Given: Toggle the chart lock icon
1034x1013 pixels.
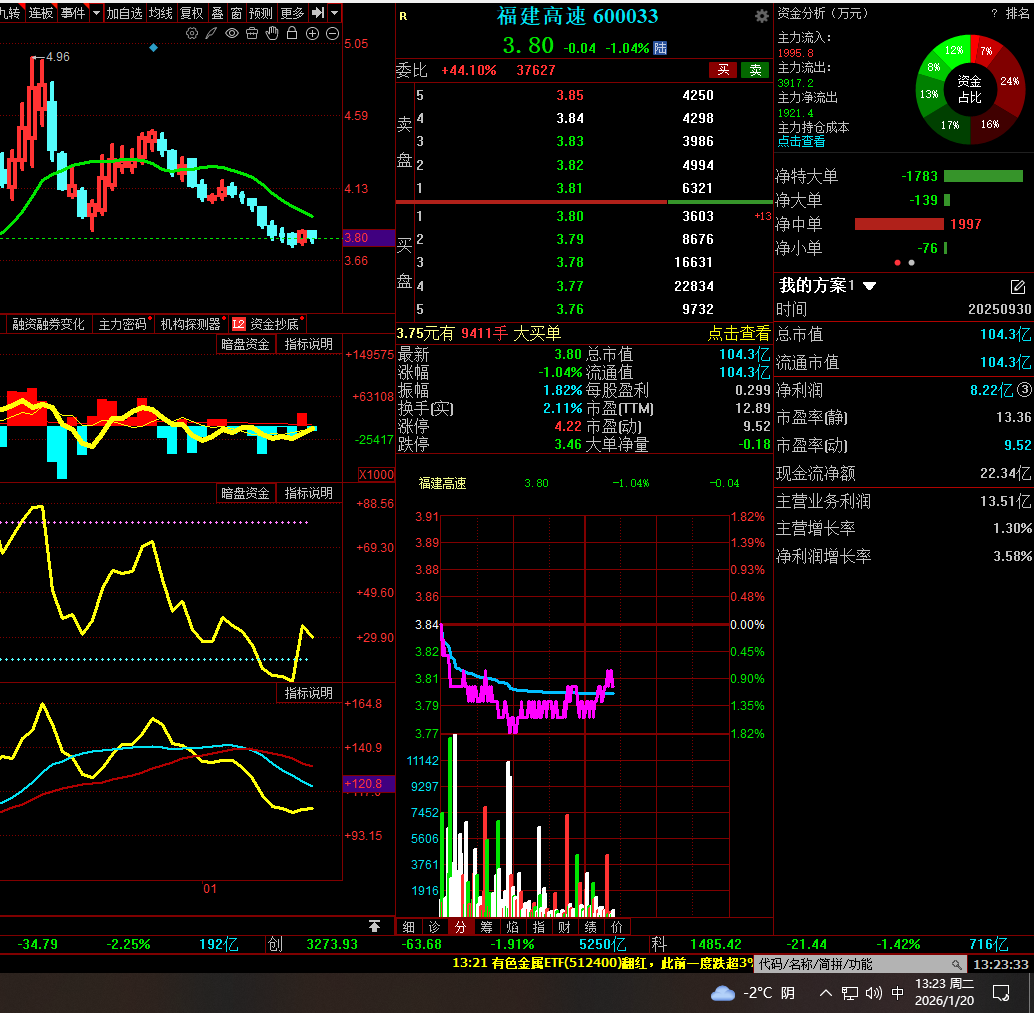Looking at the screenshot, I should coord(292,33).
